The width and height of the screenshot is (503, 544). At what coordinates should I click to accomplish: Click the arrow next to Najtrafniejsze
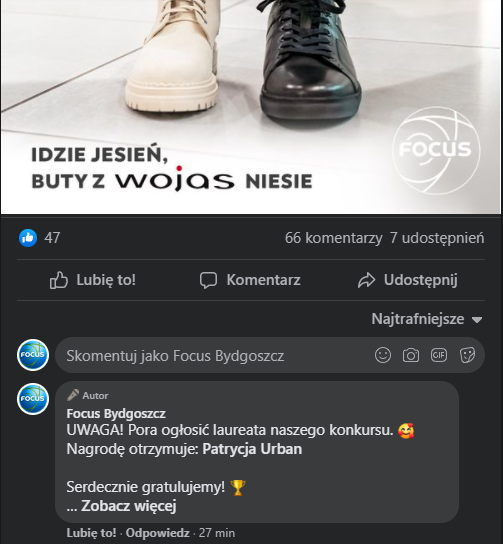(x=477, y=320)
